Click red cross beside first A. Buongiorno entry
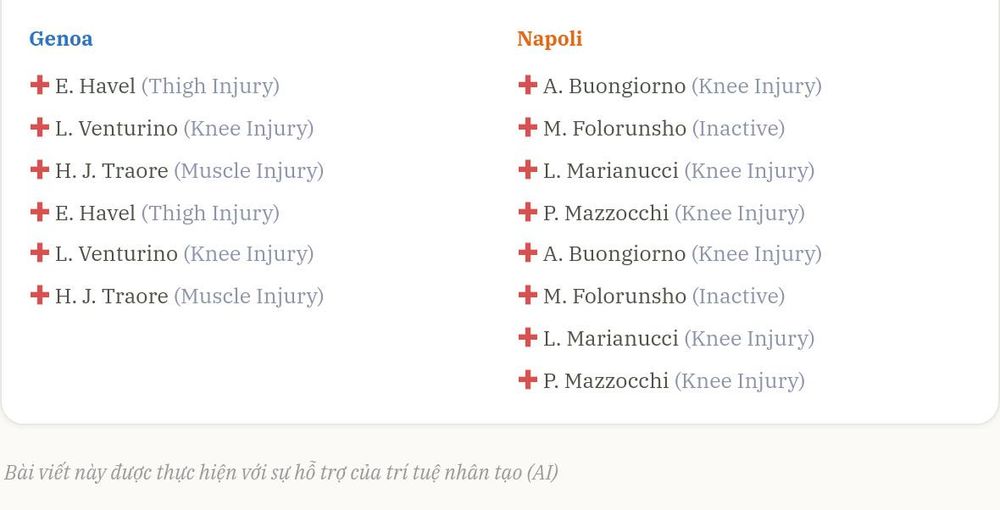 pos(527,85)
